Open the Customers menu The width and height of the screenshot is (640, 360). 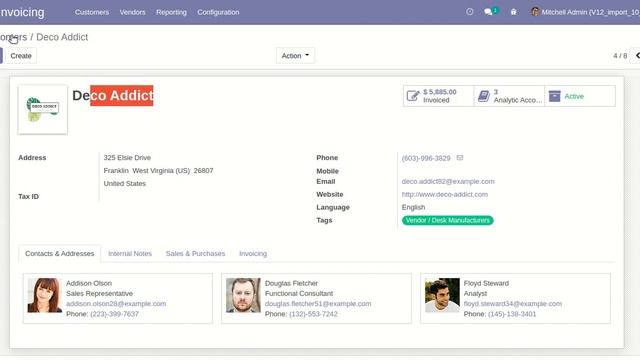click(x=92, y=12)
